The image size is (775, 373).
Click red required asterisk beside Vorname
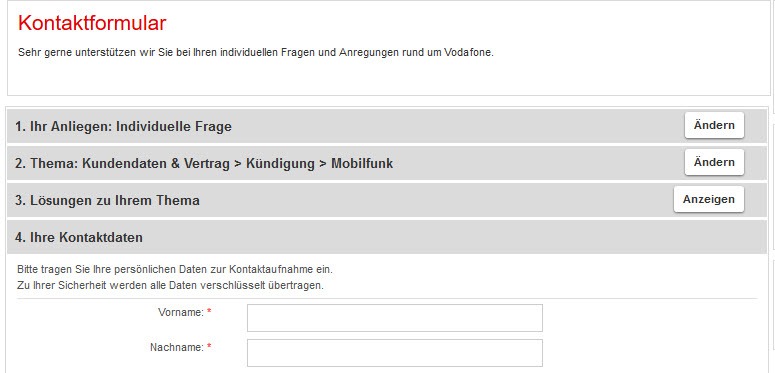tap(209, 312)
